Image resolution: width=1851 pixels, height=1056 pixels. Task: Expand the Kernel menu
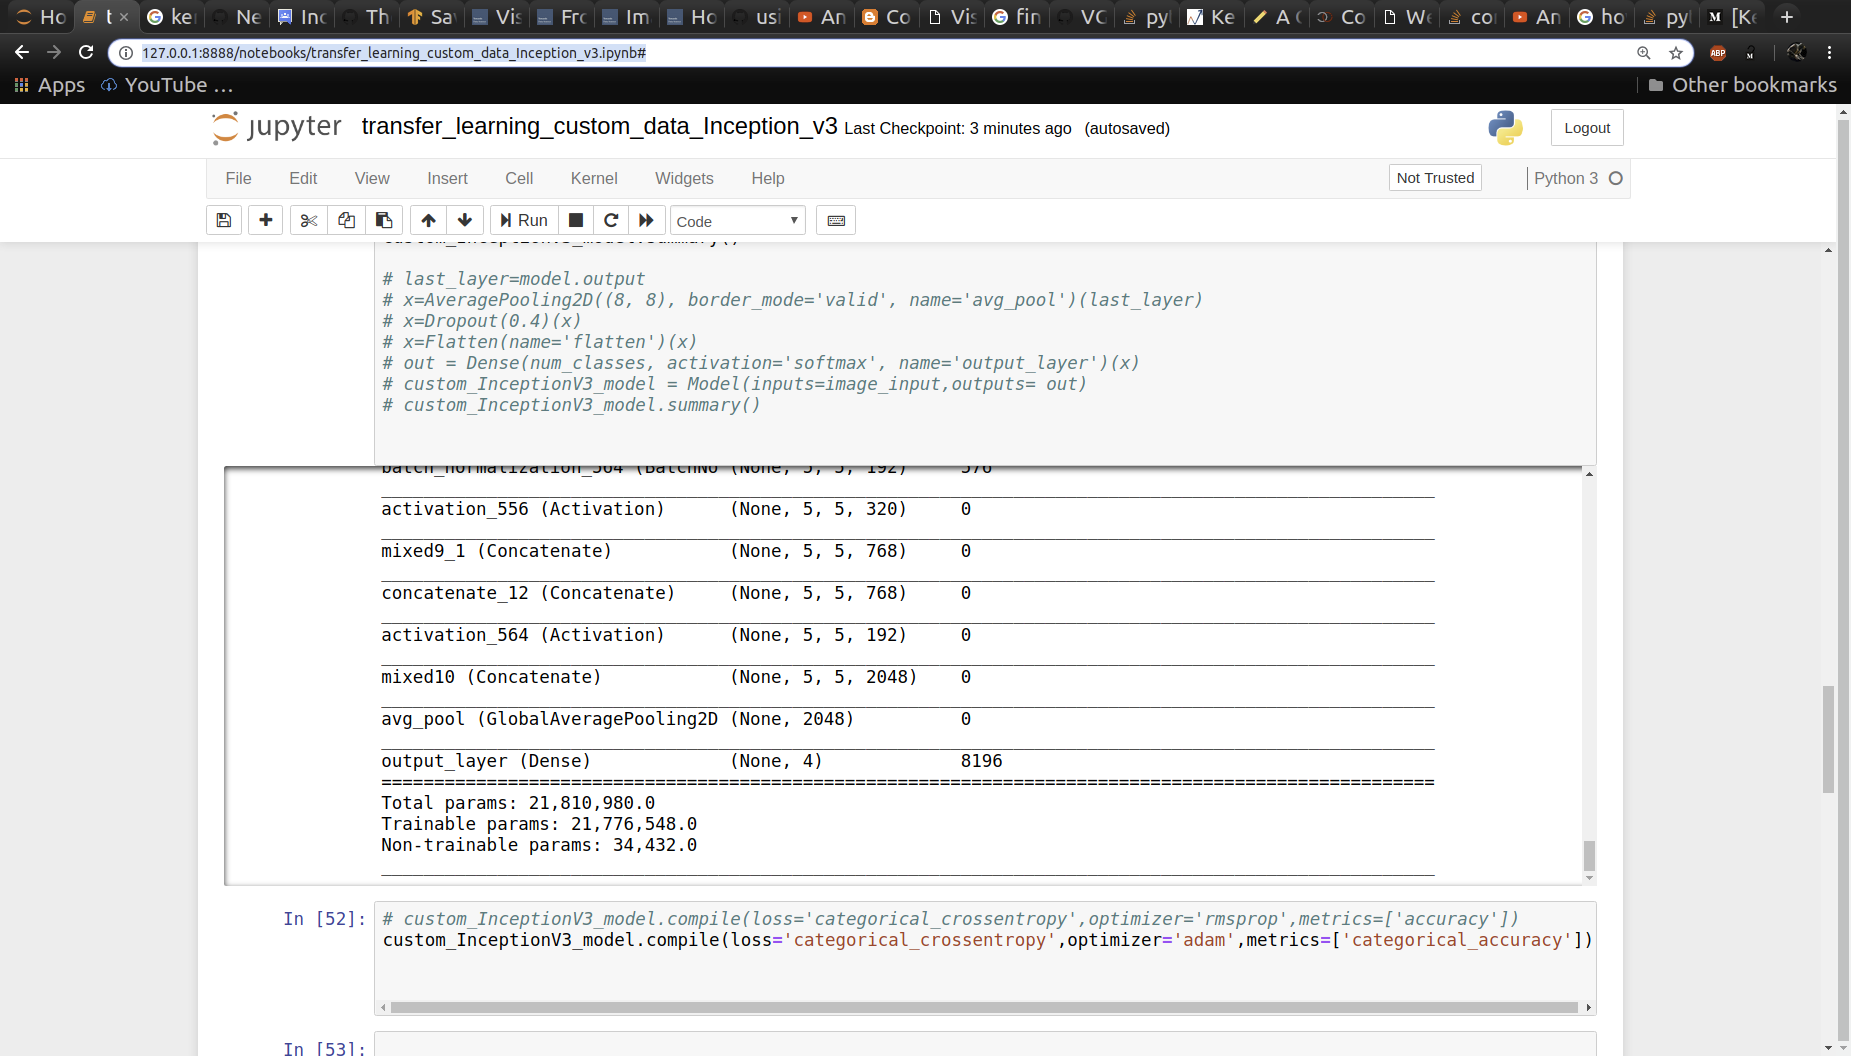[594, 178]
